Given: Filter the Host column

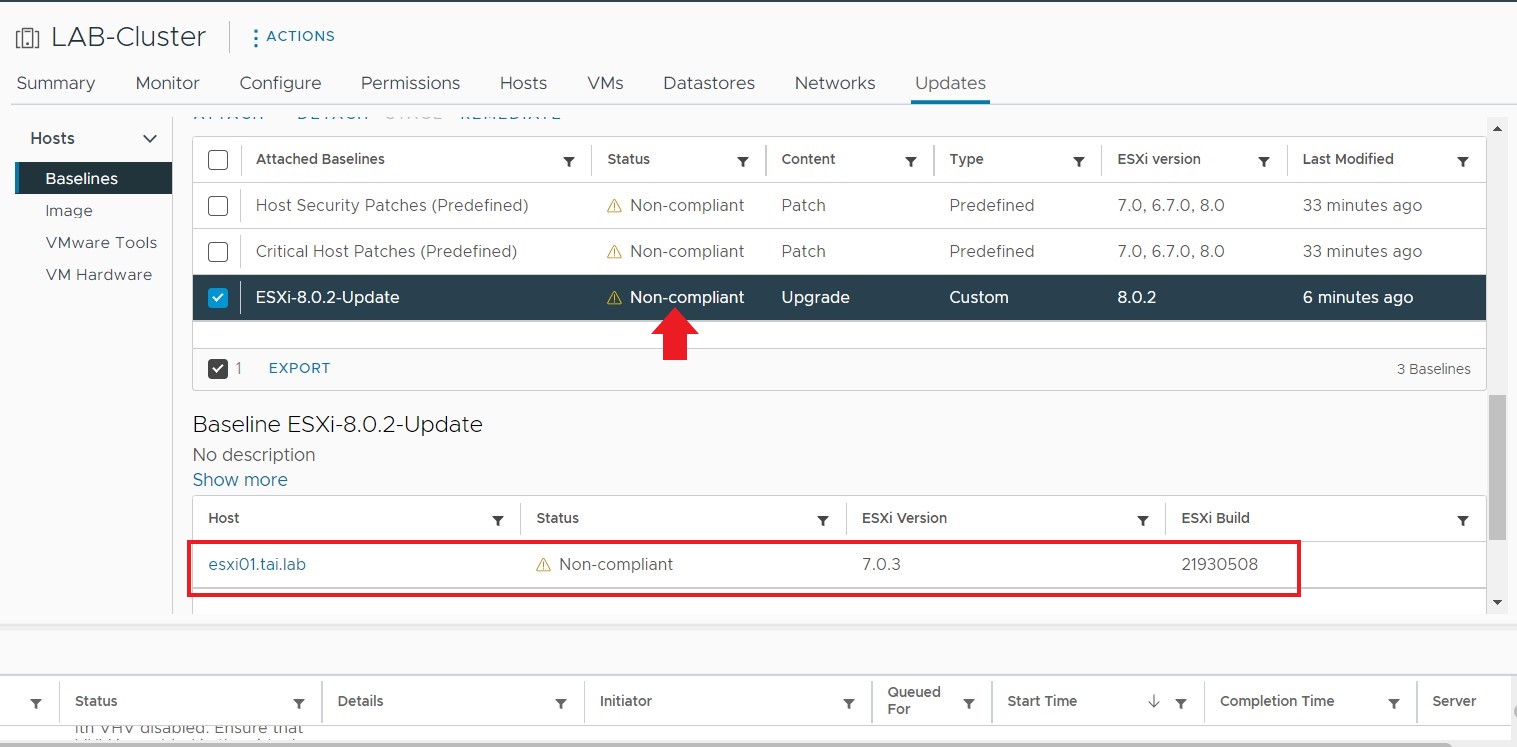Looking at the screenshot, I should pyautogui.click(x=498, y=520).
